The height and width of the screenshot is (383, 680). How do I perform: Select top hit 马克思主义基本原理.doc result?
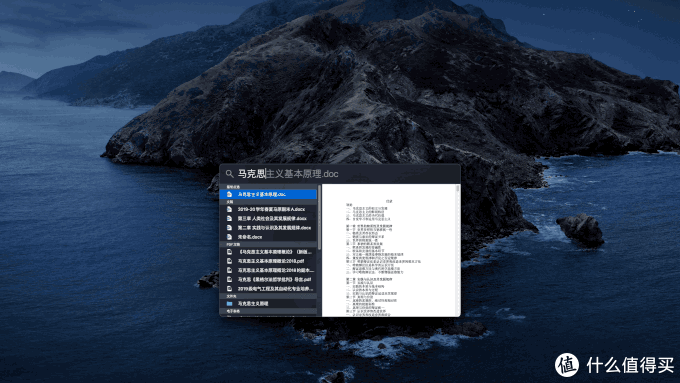tap(268, 194)
